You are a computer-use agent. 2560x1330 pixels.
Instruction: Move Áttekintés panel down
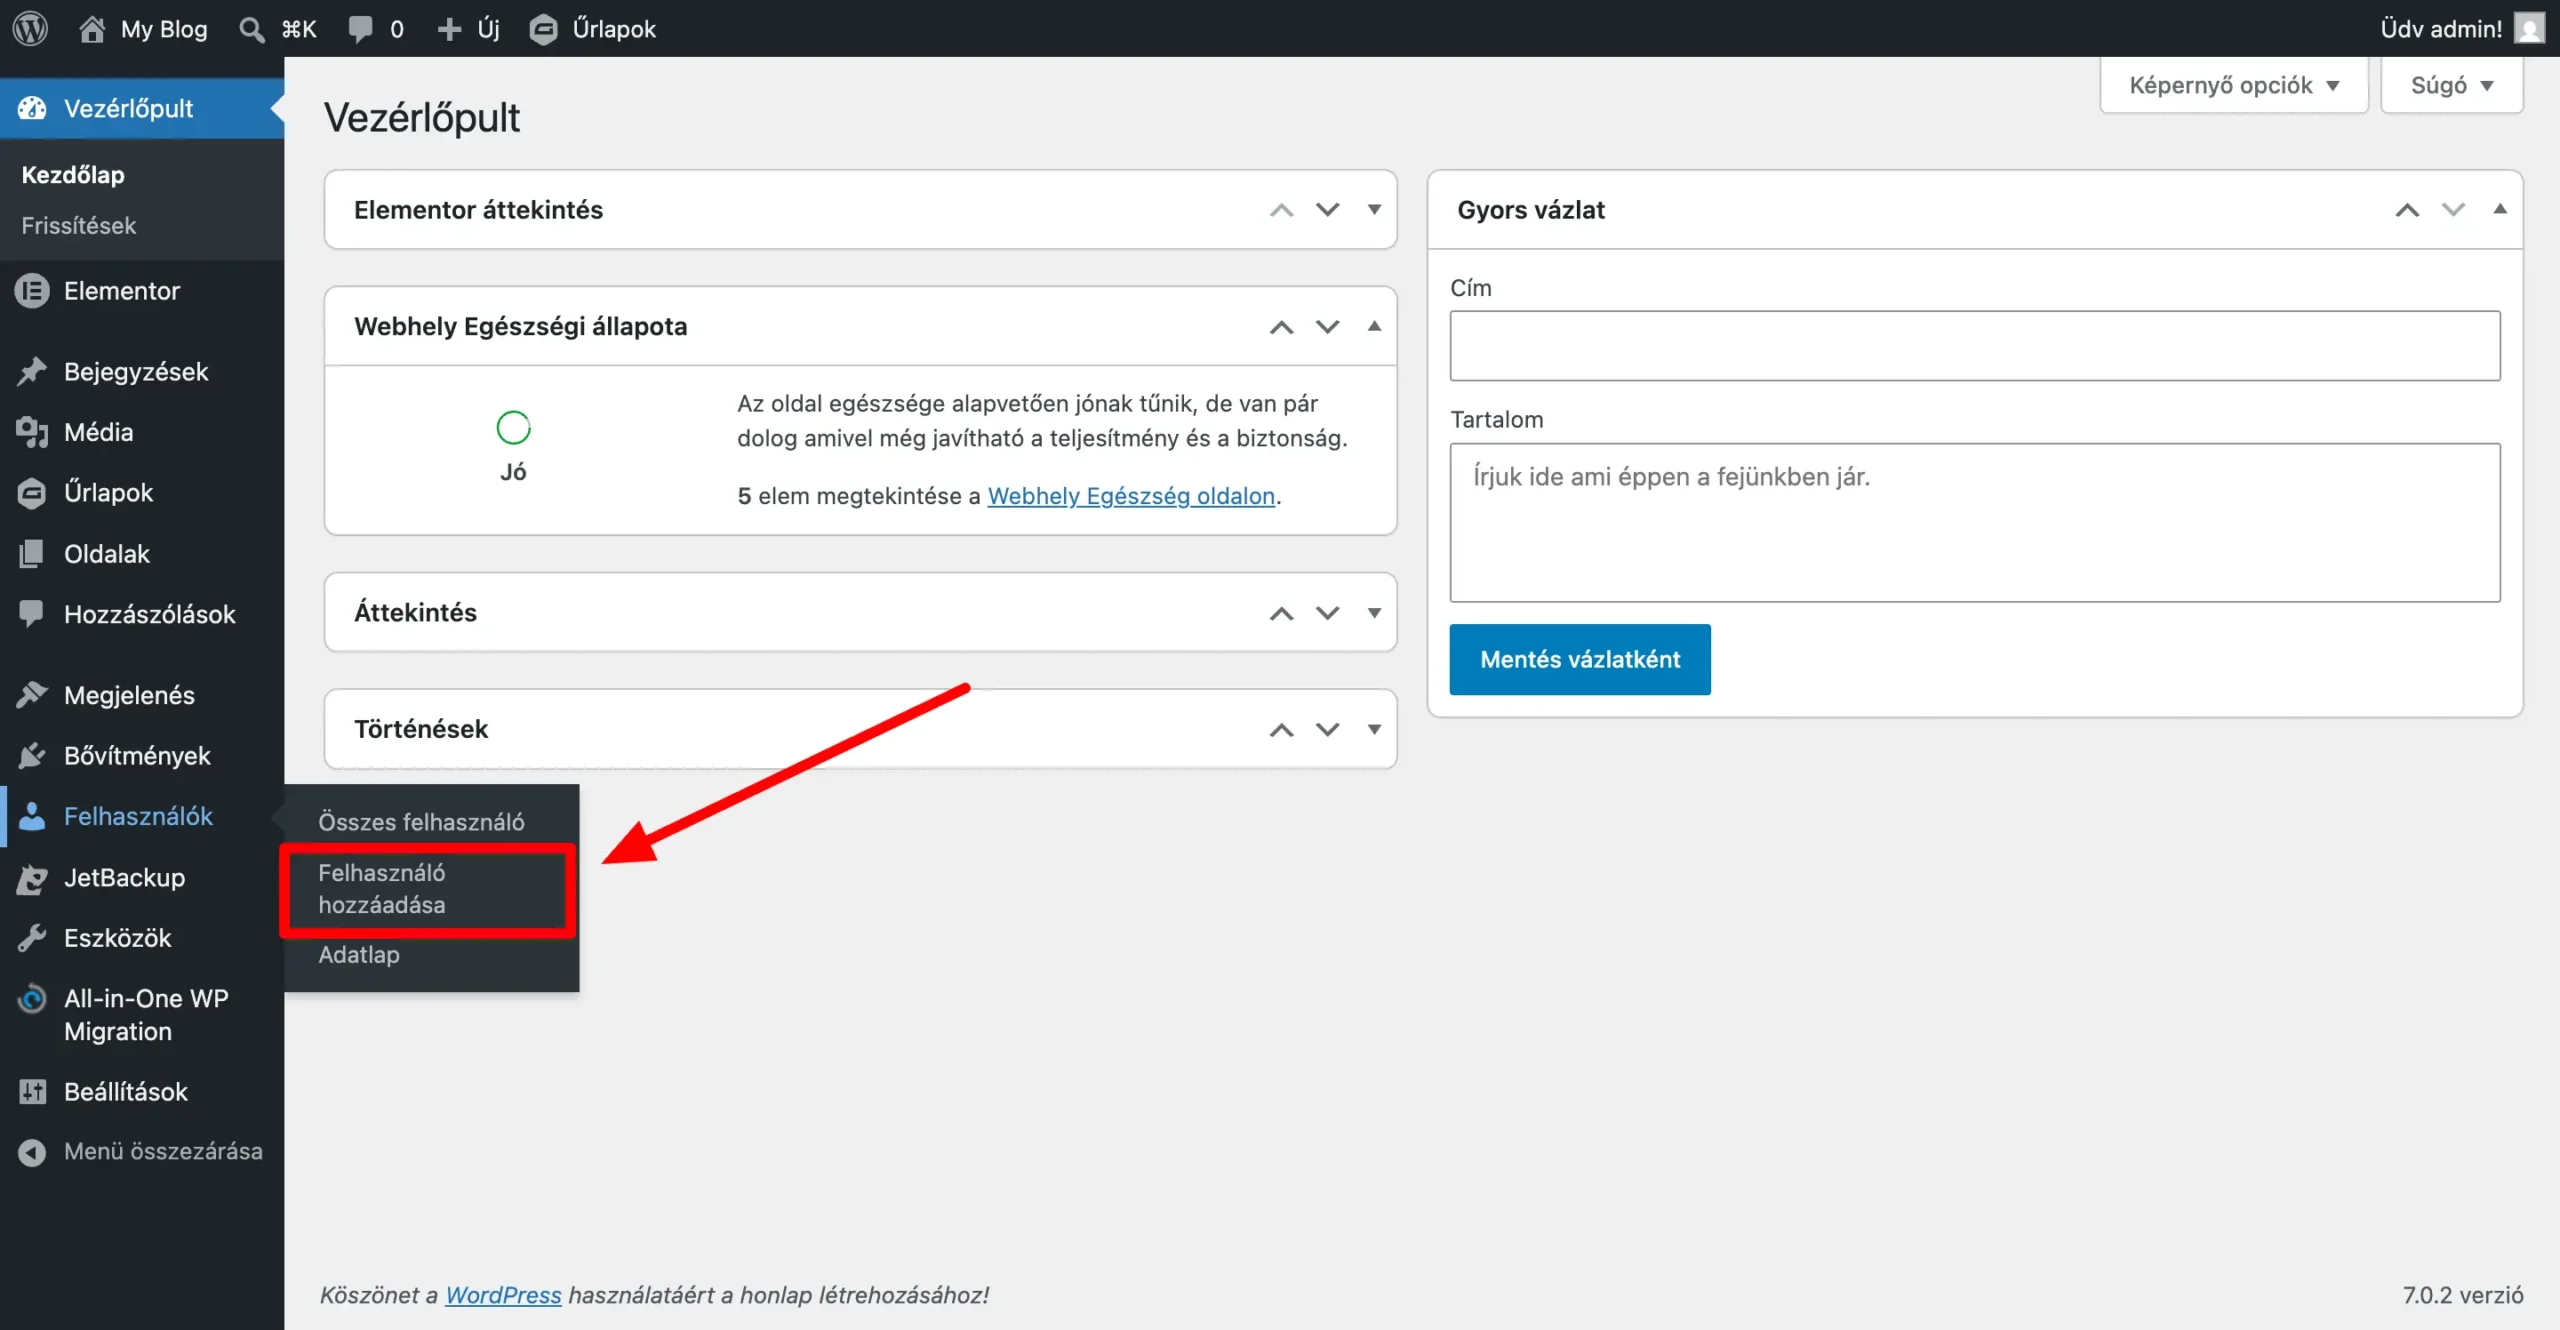pos(1328,613)
